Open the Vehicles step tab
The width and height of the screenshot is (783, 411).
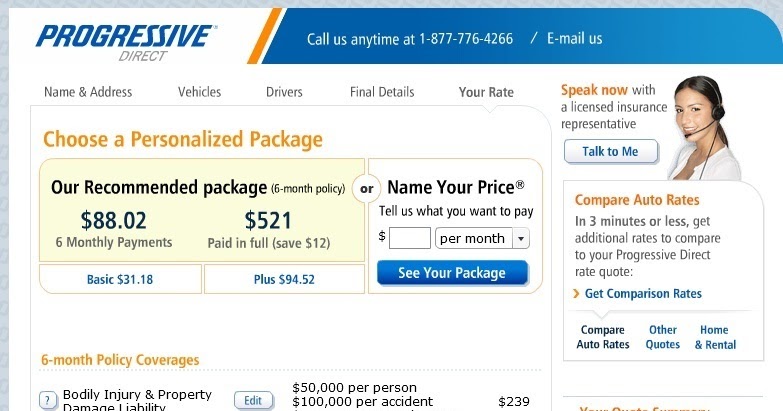pos(199,92)
